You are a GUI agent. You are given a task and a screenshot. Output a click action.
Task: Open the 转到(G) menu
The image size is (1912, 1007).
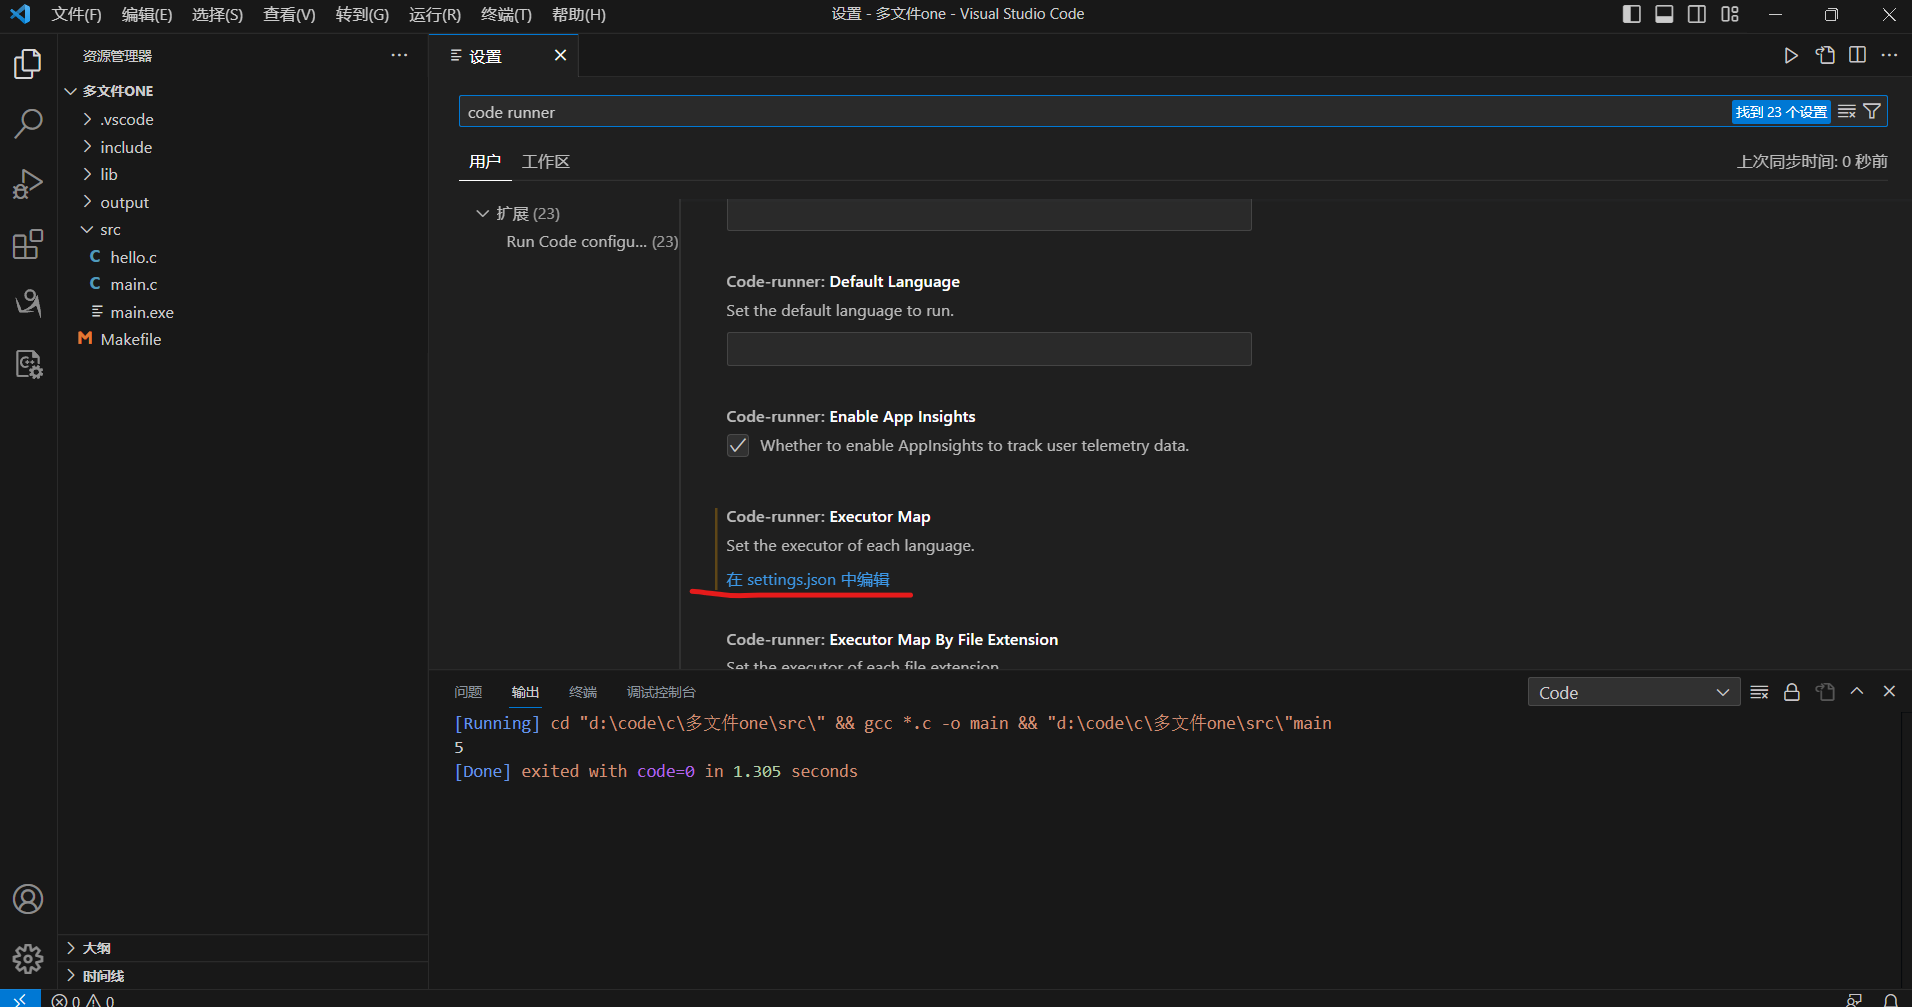pos(362,14)
